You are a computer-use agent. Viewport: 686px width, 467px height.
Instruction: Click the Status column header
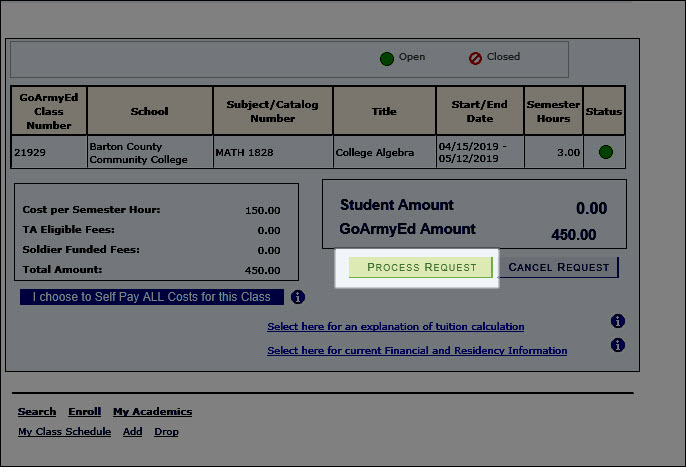pos(604,111)
